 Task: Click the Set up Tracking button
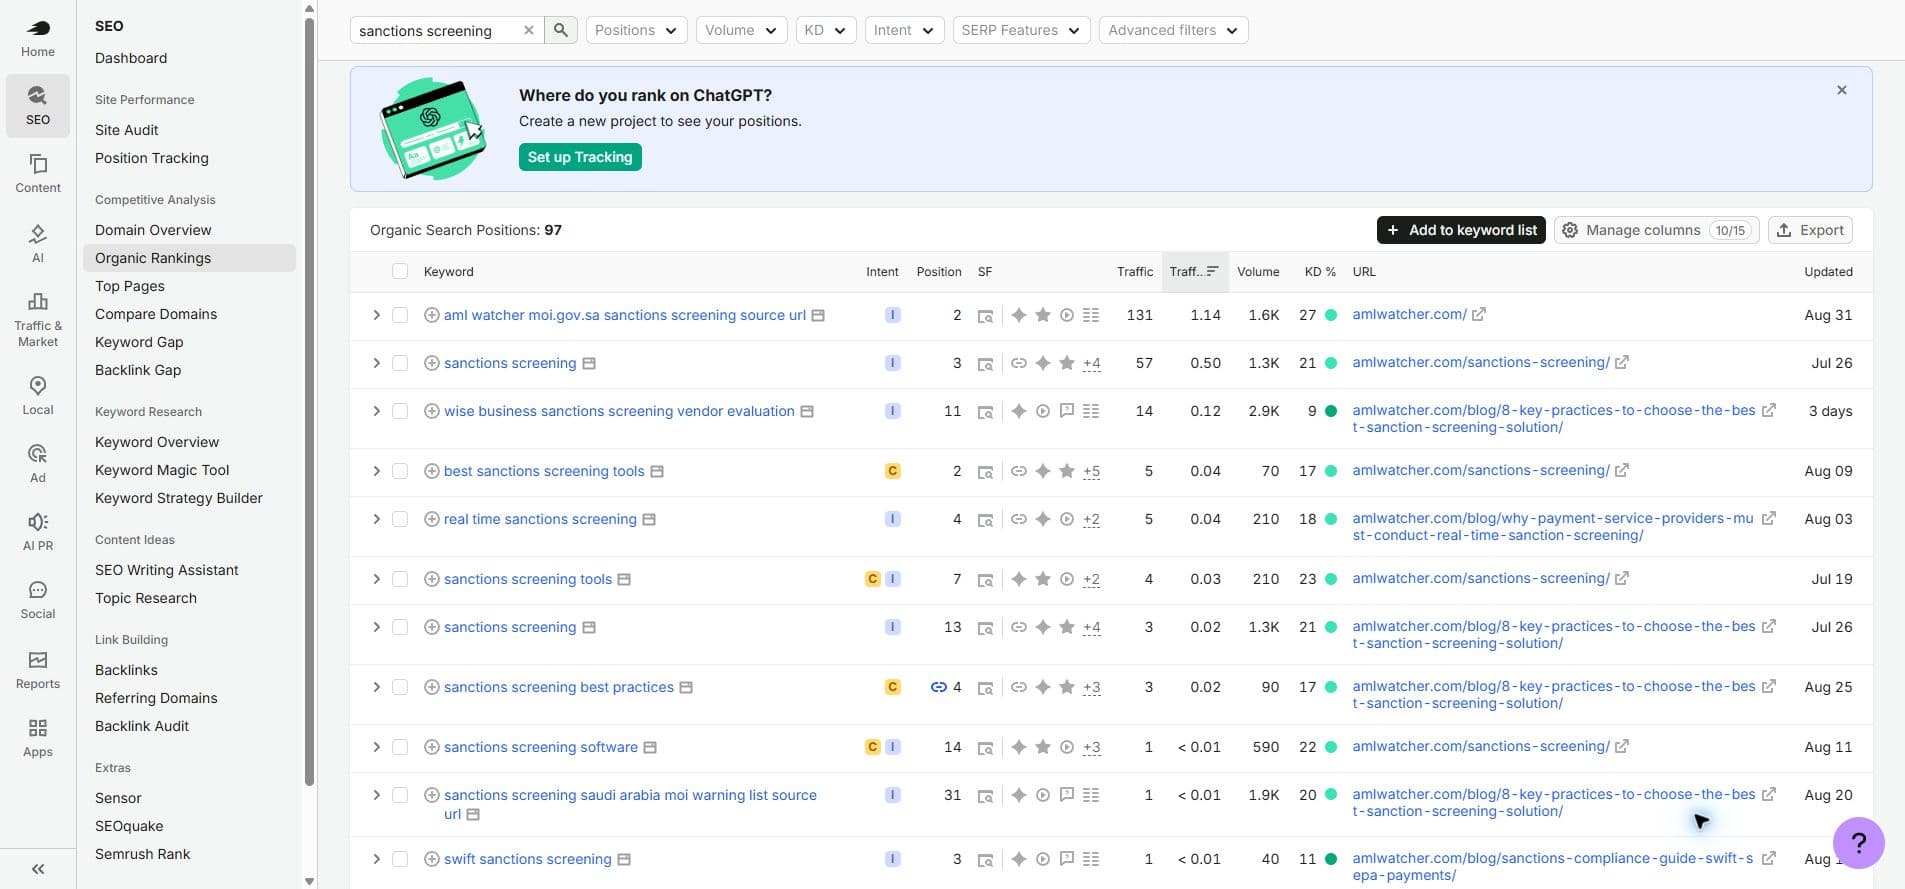(580, 157)
